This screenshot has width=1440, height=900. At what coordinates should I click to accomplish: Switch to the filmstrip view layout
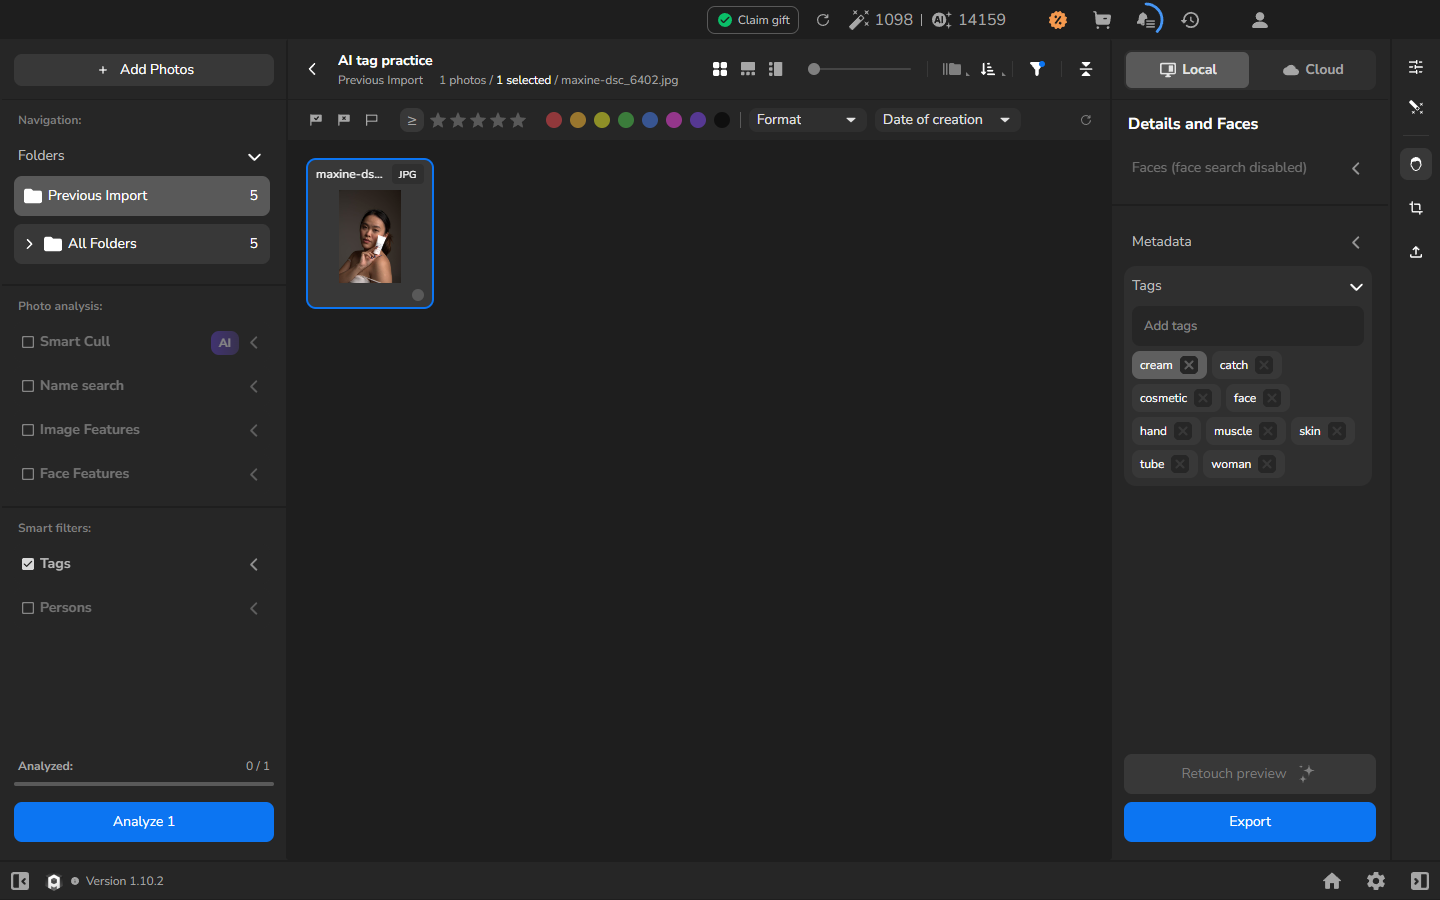pyautogui.click(x=748, y=69)
